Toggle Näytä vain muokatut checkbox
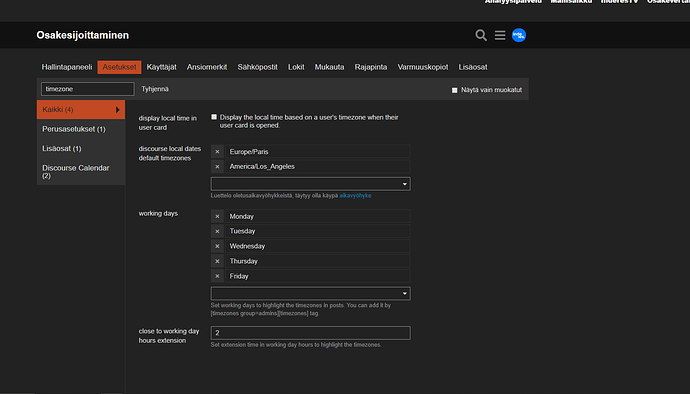 click(455, 90)
